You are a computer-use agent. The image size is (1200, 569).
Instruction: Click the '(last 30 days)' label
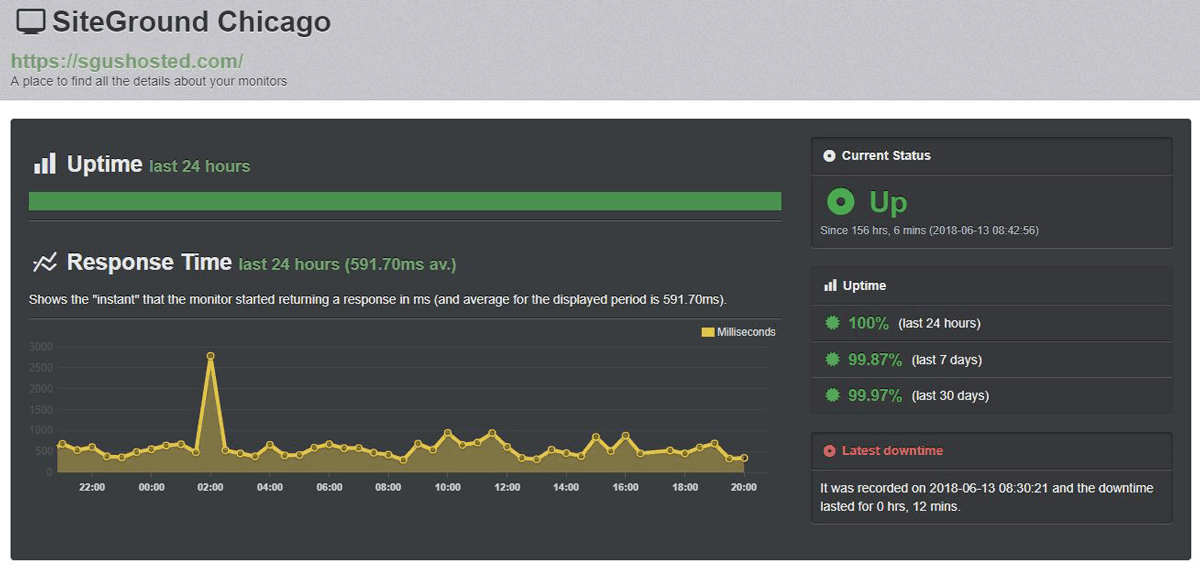click(x=950, y=395)
